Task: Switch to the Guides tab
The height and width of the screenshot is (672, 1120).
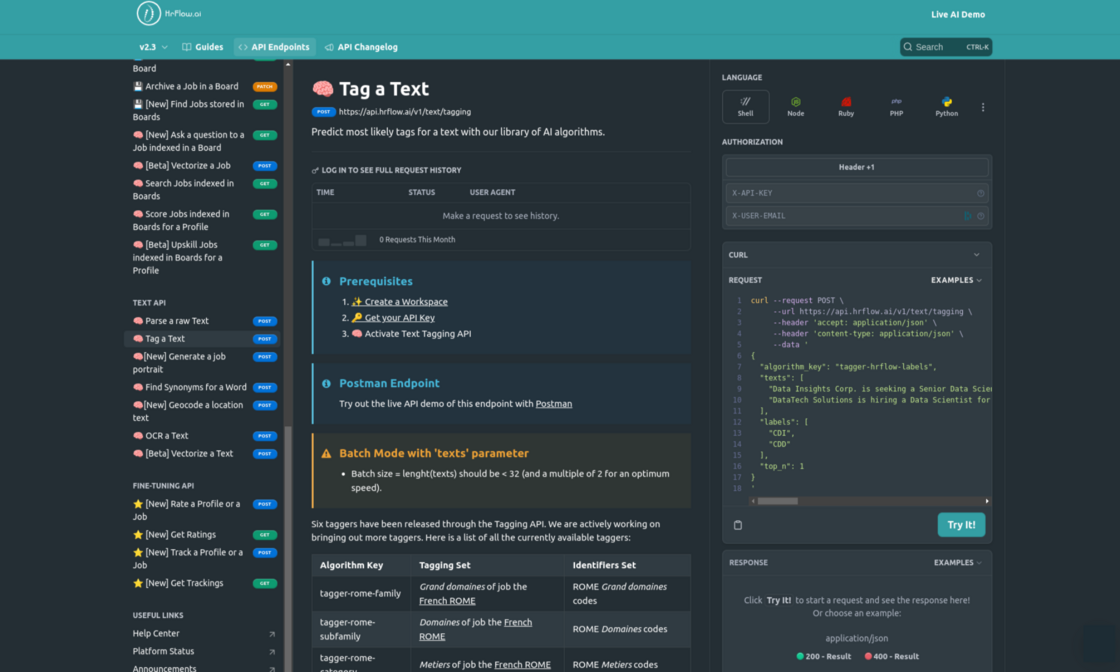Action: pos(202,46)
